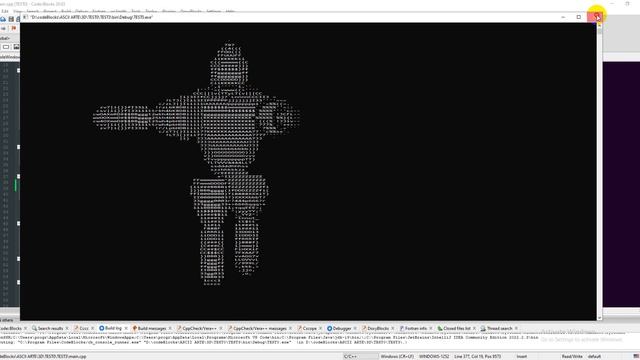Switch to the Cscope tab
Image resolution: width=640 pixels, height=360 pixels.
[x=309, y=328]
